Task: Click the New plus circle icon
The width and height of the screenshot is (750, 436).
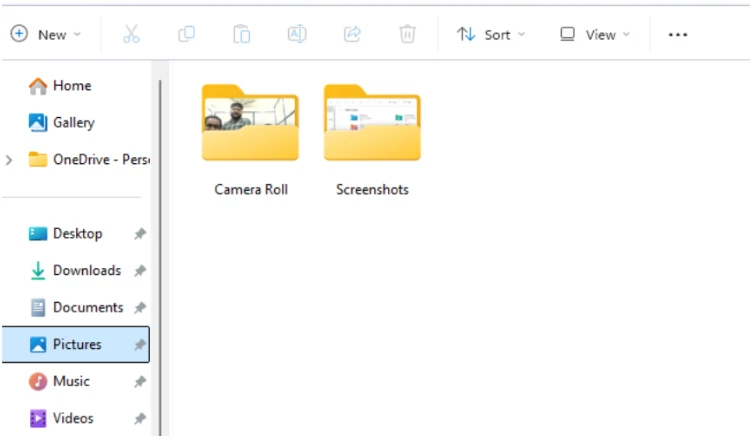Action: click(19, 34)
